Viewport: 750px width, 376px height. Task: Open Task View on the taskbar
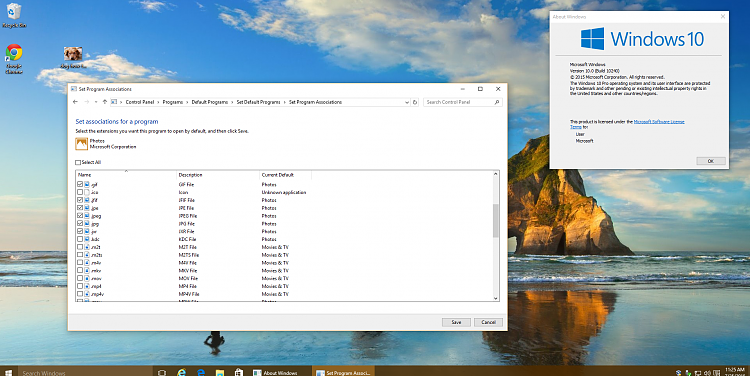(162, 373)
